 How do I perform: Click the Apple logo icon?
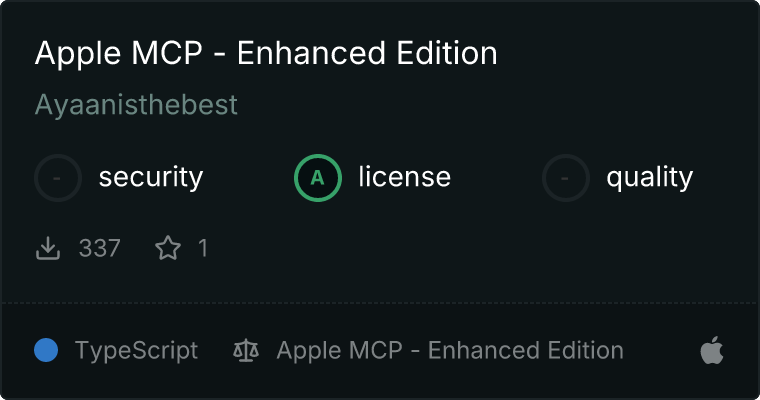pos(712,350)
